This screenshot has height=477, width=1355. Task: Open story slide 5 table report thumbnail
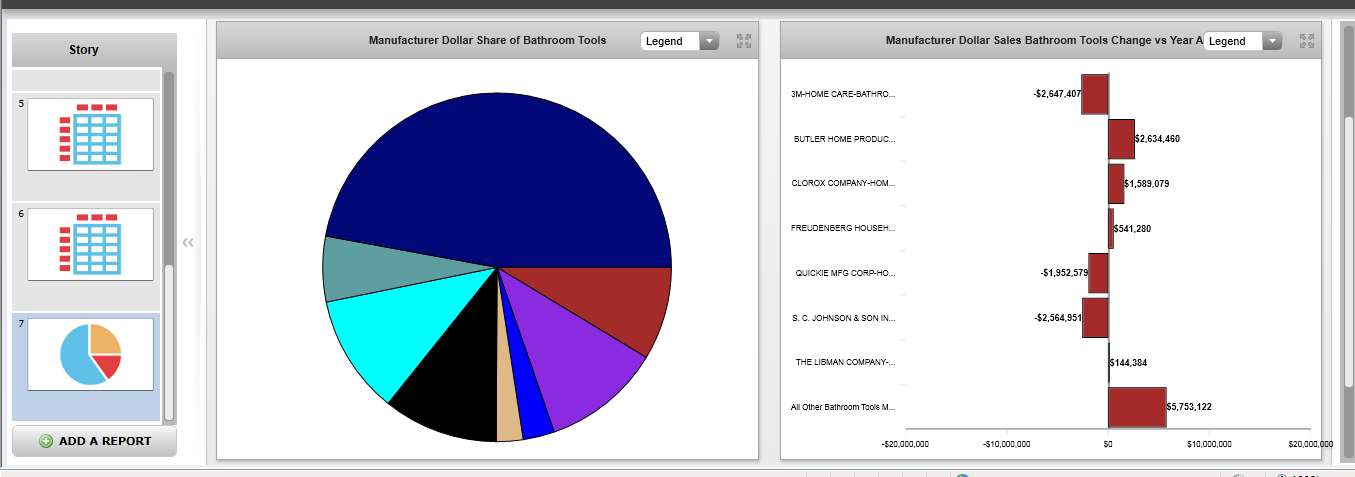point(90,134)
